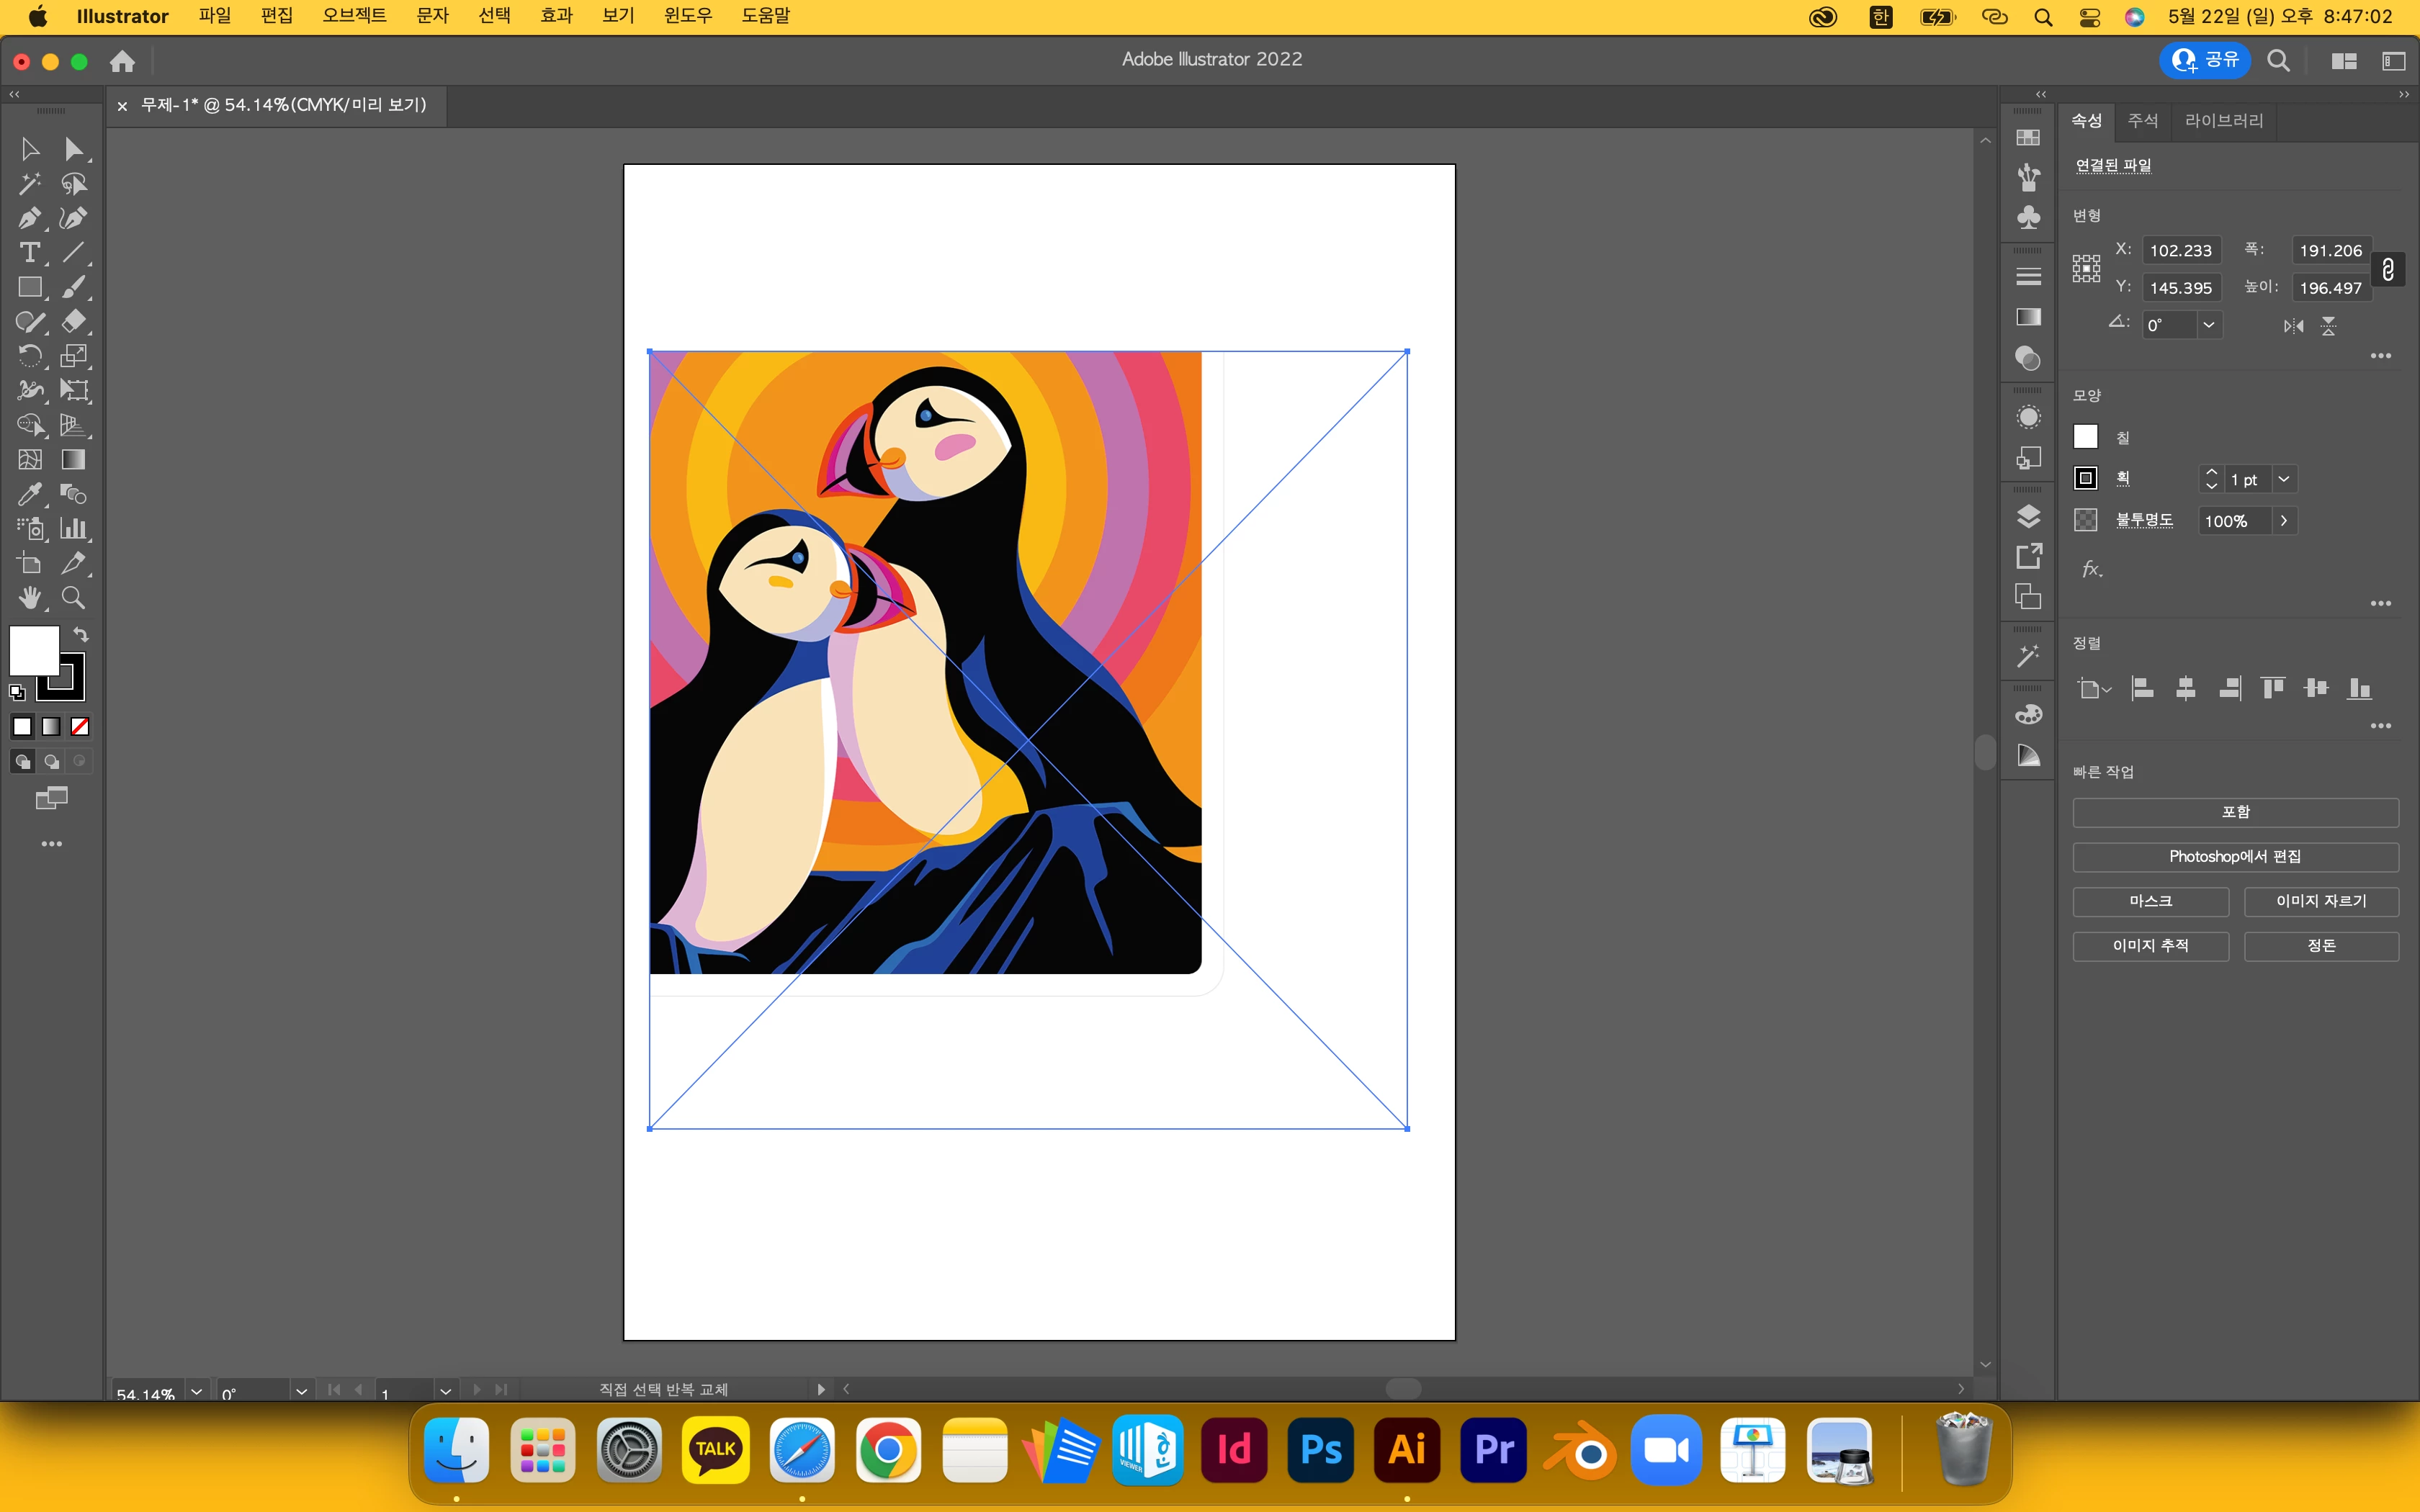
Task: Click the white fill swatch in properties
Action: 2085,437
